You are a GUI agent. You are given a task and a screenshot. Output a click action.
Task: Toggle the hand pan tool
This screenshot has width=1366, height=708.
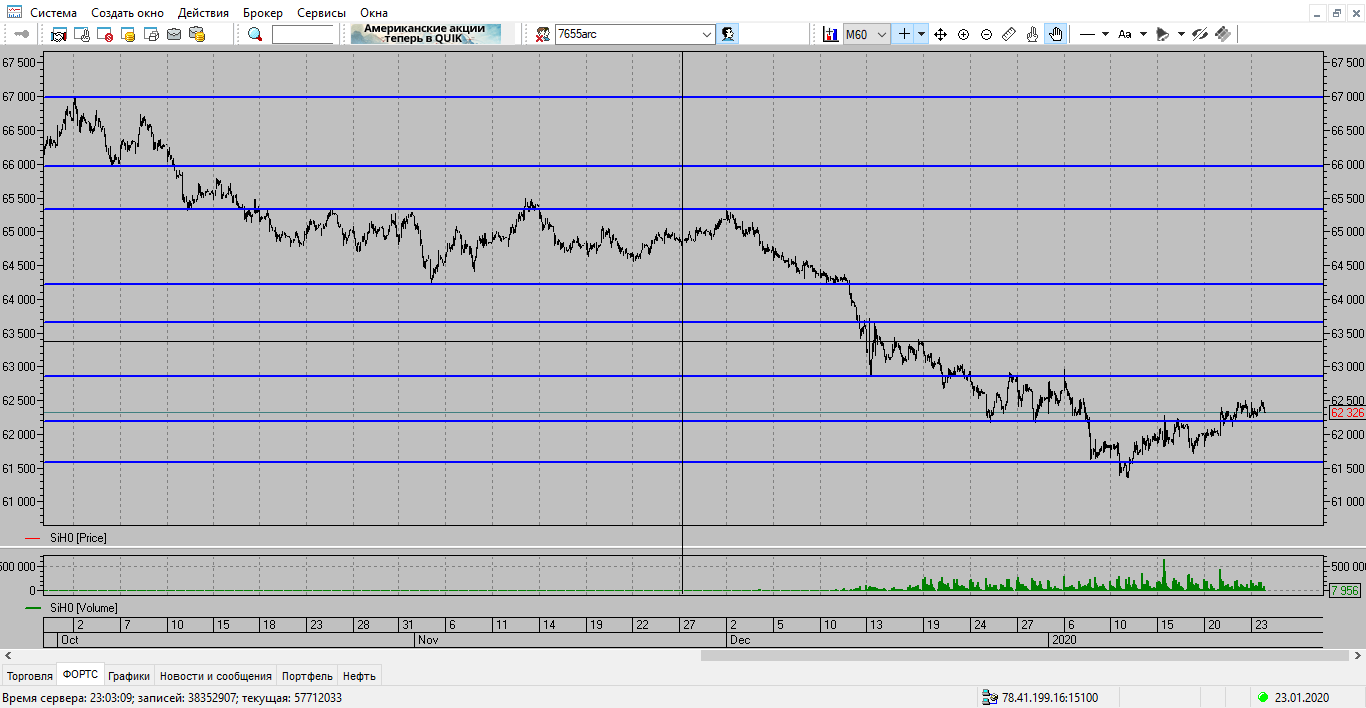pos(1056,34)
